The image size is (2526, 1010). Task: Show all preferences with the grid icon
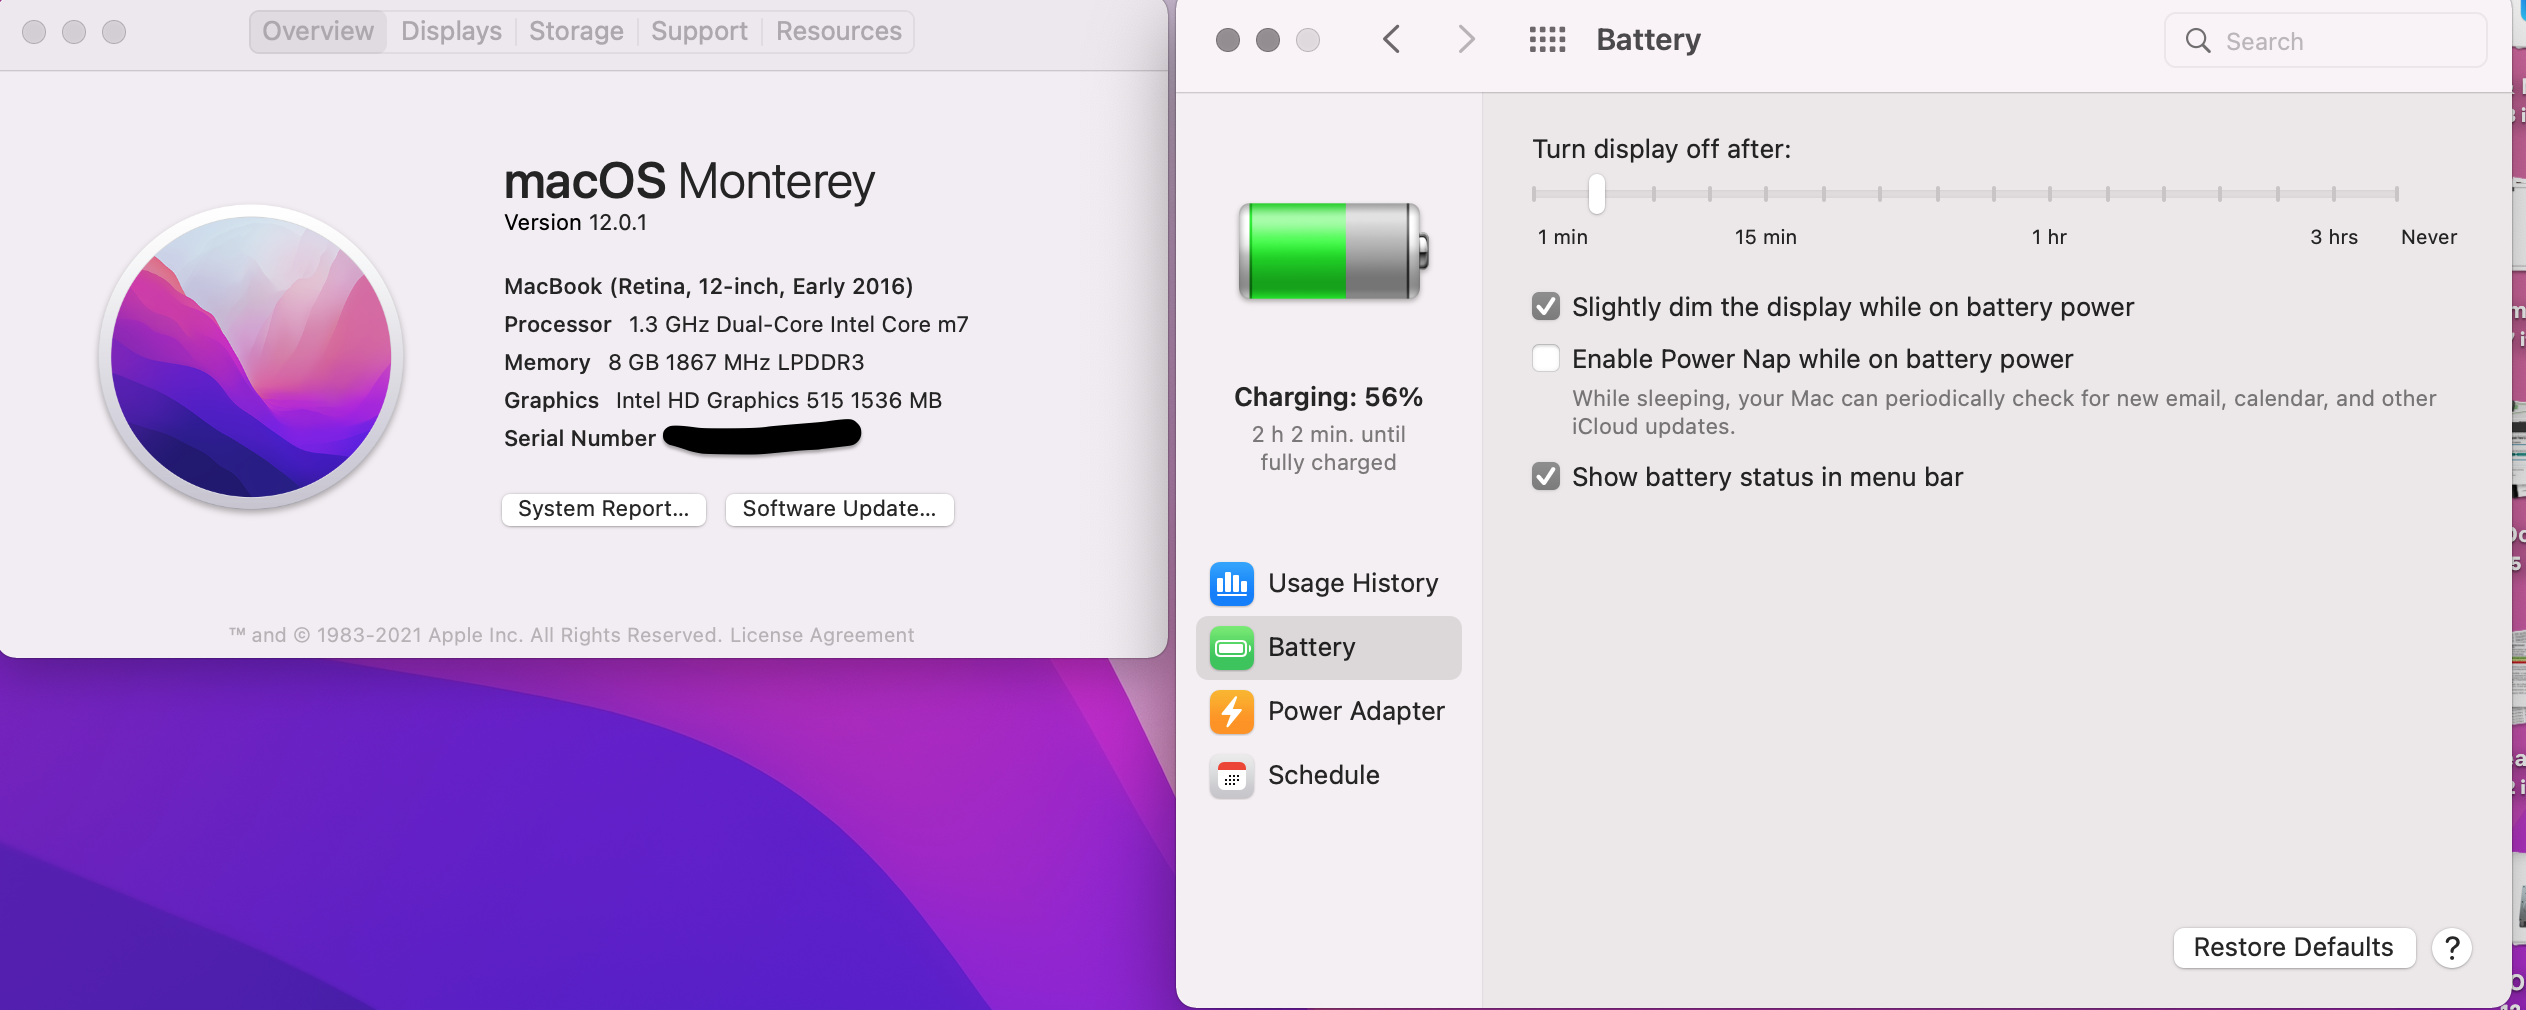coord(1547,40)
